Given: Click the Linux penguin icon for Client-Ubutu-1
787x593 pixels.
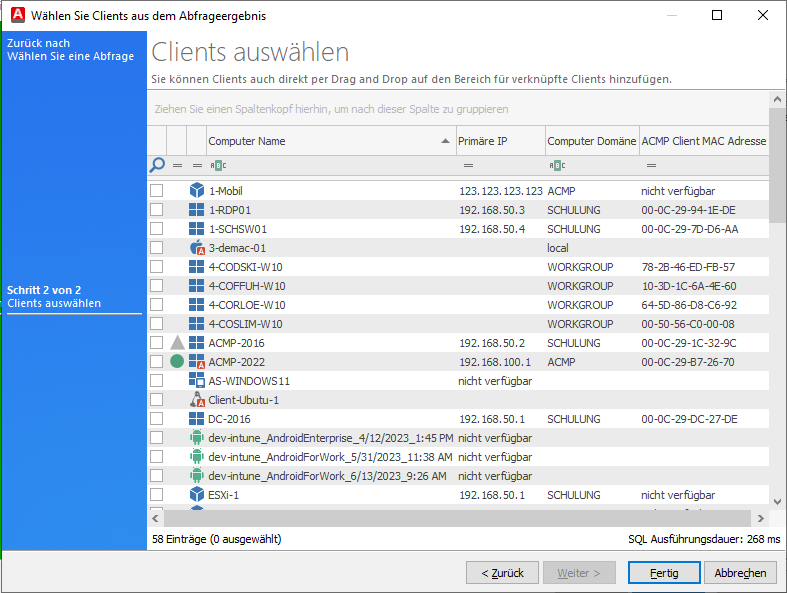Looking at the screenshot, I should (x=196, y=400).
